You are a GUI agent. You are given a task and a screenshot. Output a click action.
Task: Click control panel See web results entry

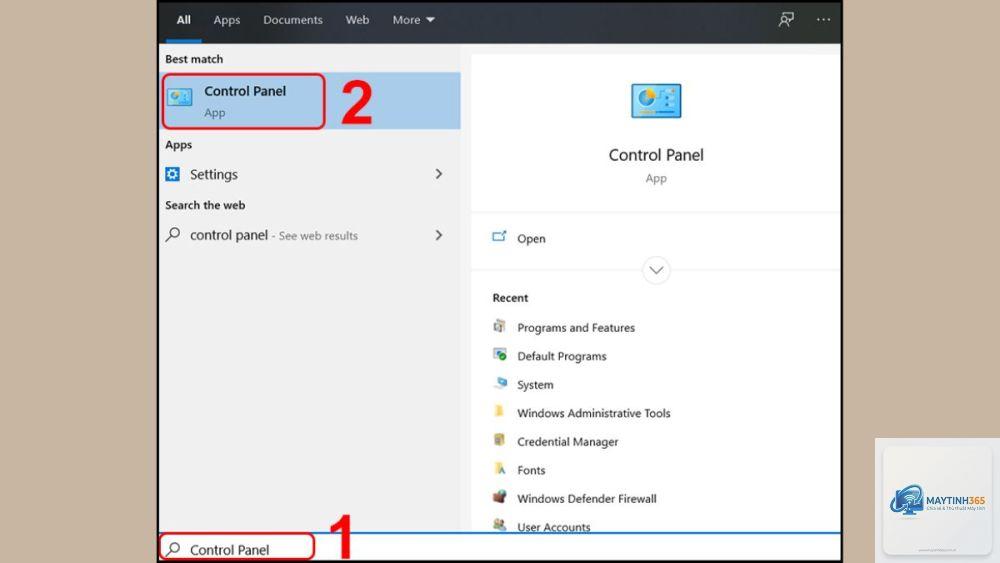[x=309, y=235]
